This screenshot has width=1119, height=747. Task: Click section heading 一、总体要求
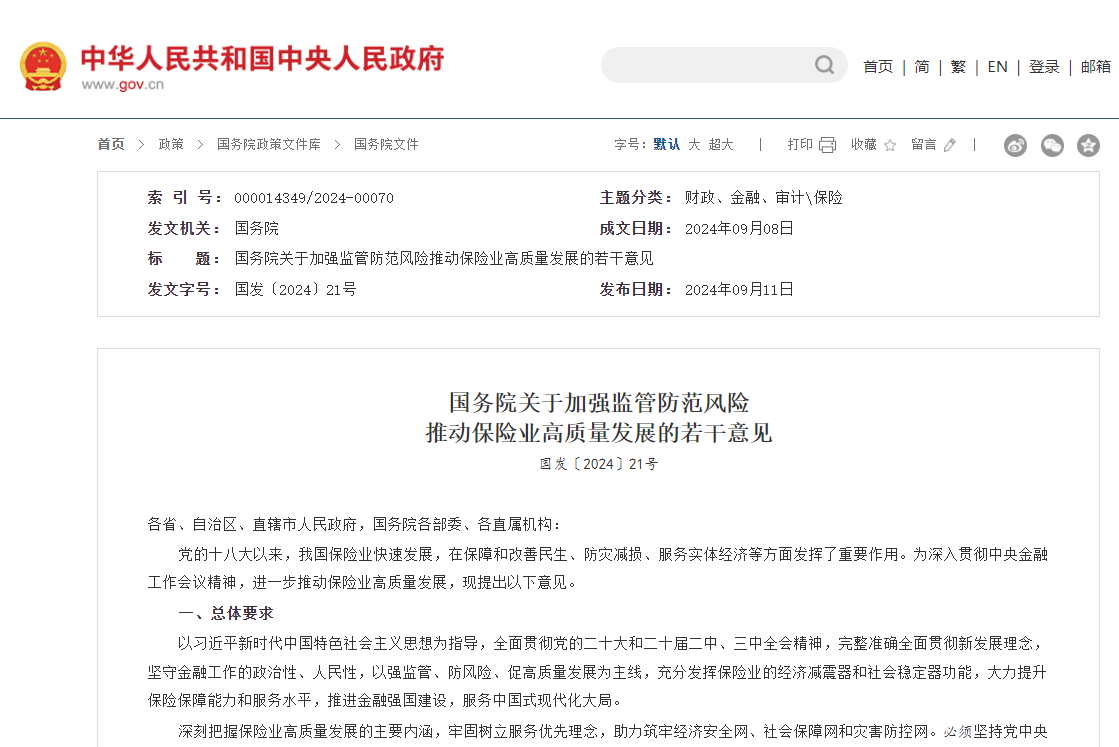coord(226,613)
